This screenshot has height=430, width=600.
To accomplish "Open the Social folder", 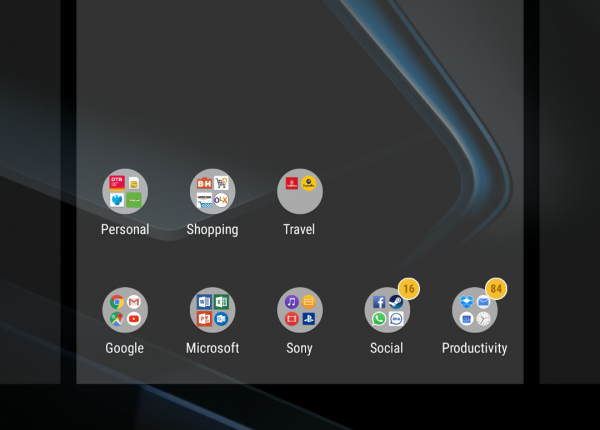I will 387,310.
